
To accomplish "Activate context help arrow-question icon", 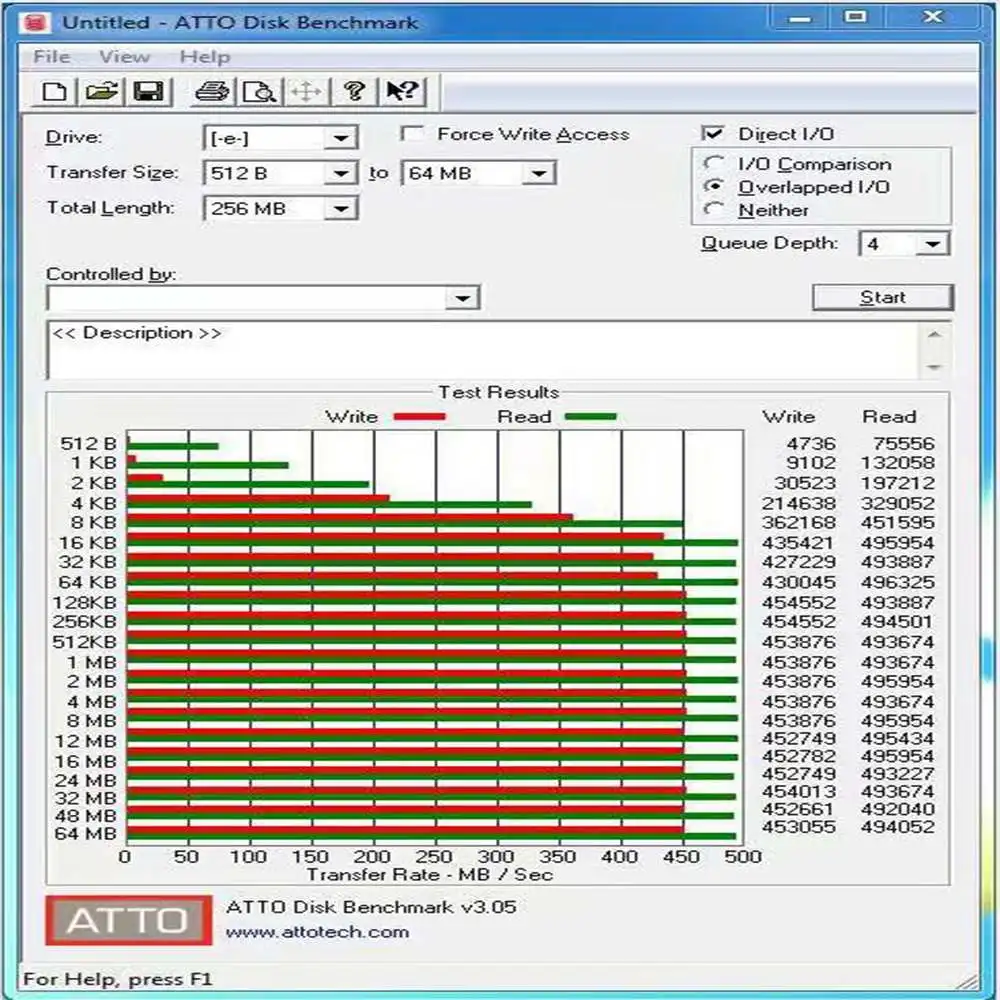I will pyautogui.click(x=402, y=92).
